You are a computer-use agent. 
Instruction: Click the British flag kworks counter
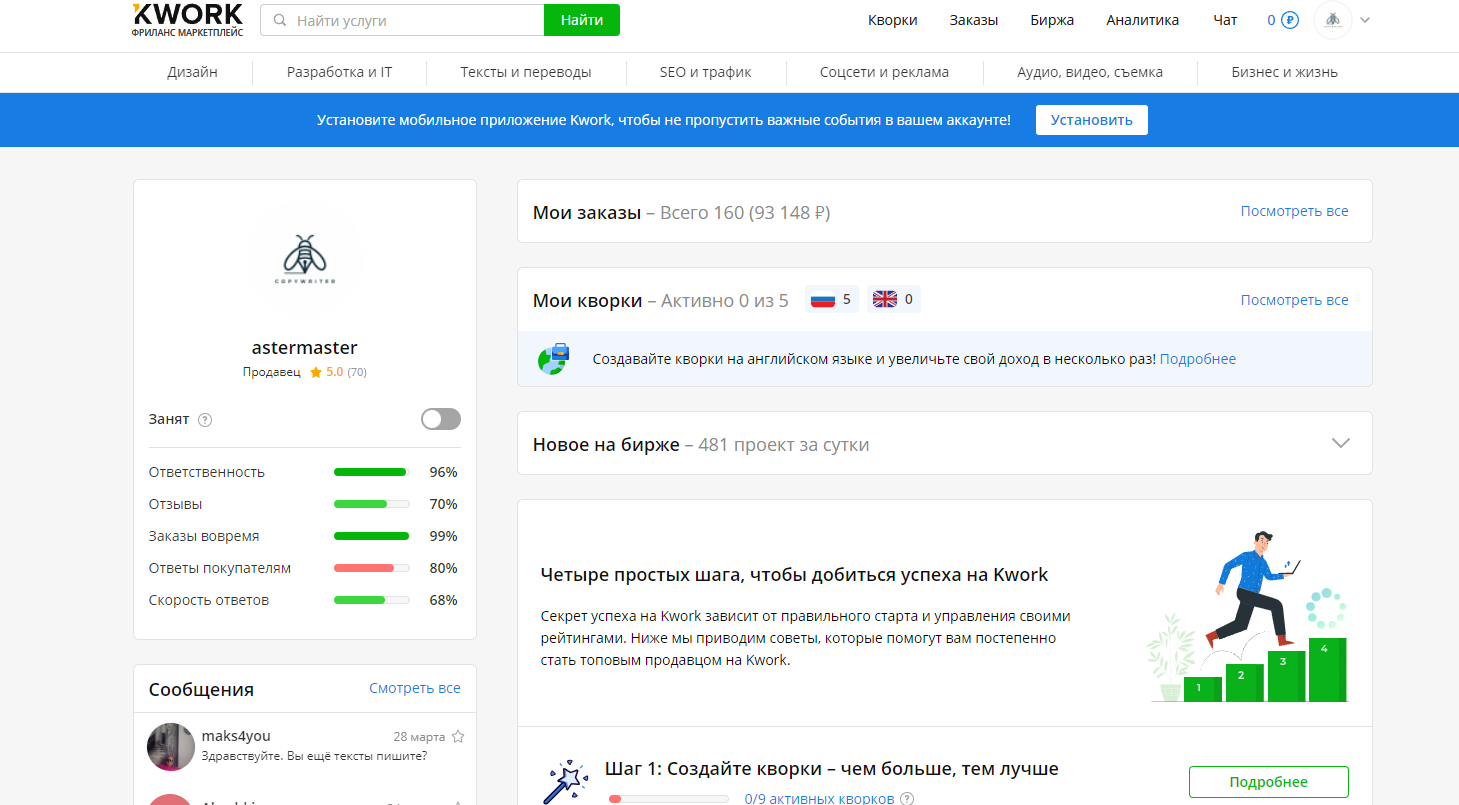click(894, 299)
